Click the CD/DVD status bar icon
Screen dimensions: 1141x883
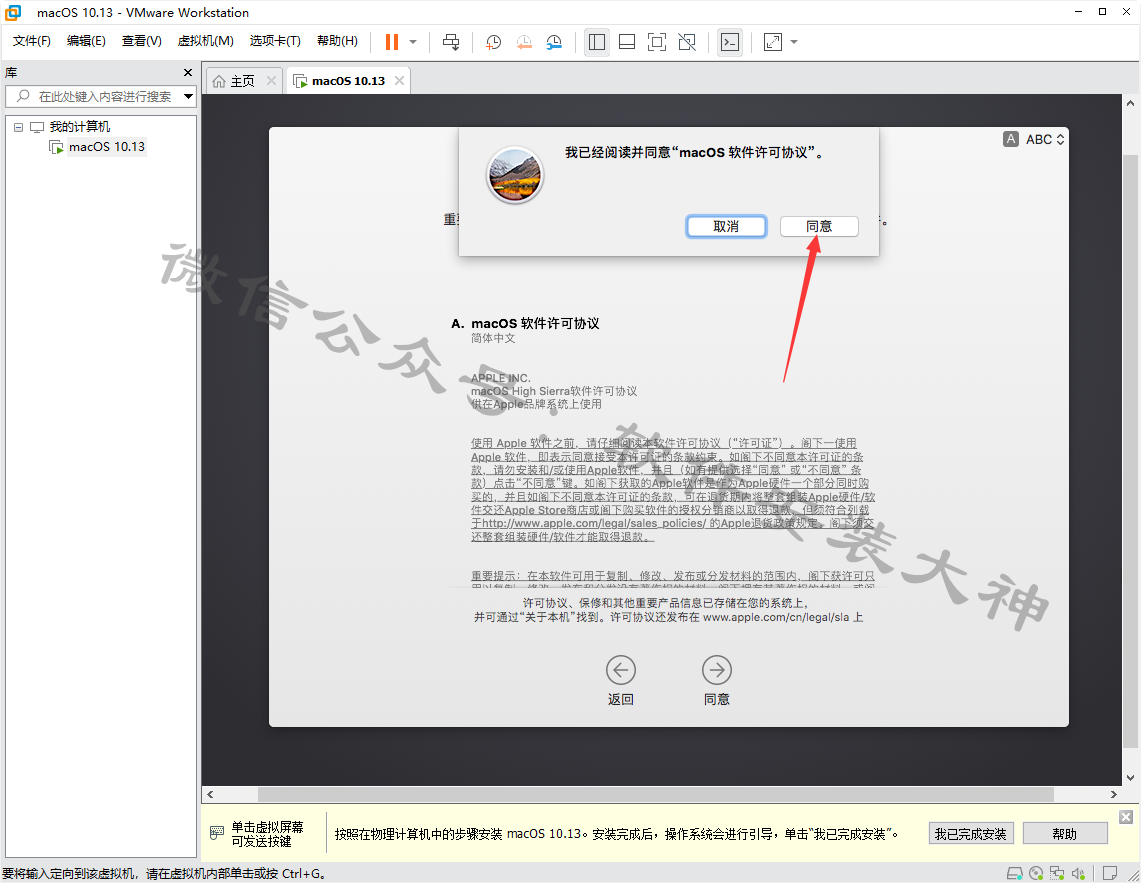coord(1036,873)
